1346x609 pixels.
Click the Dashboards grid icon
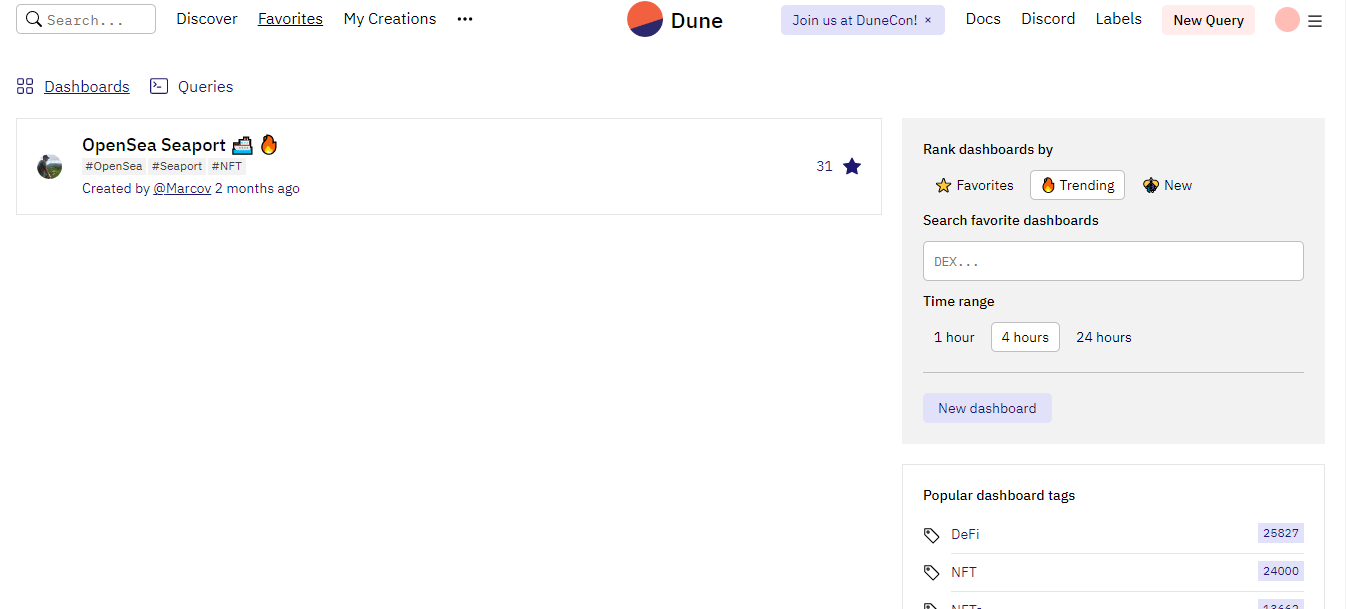[x=26, y=86]
